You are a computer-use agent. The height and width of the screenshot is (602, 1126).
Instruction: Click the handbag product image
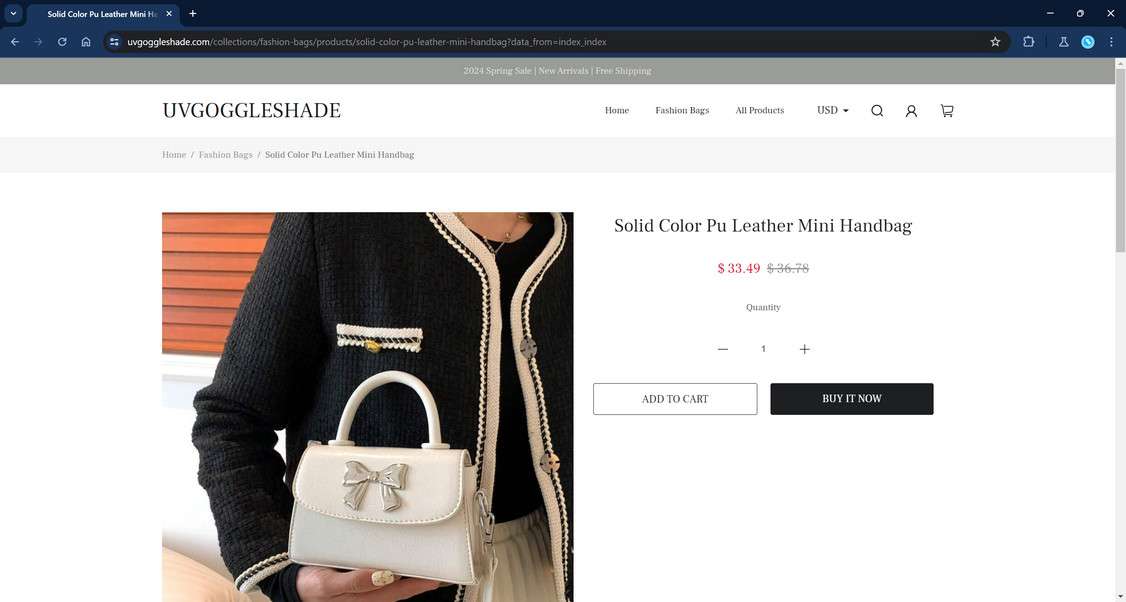(368, 407)
